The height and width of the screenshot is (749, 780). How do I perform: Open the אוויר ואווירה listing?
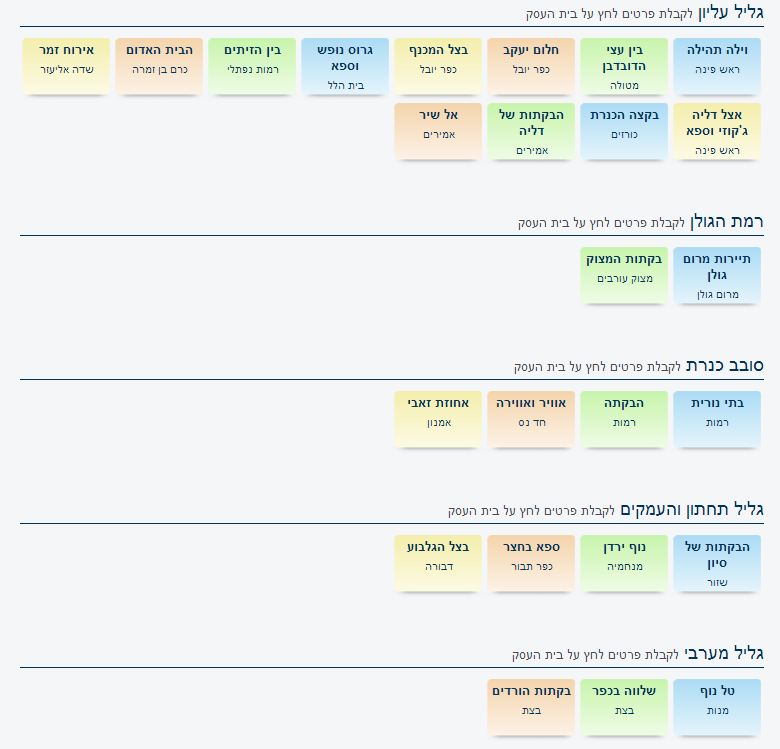click(x=531, y=418)
